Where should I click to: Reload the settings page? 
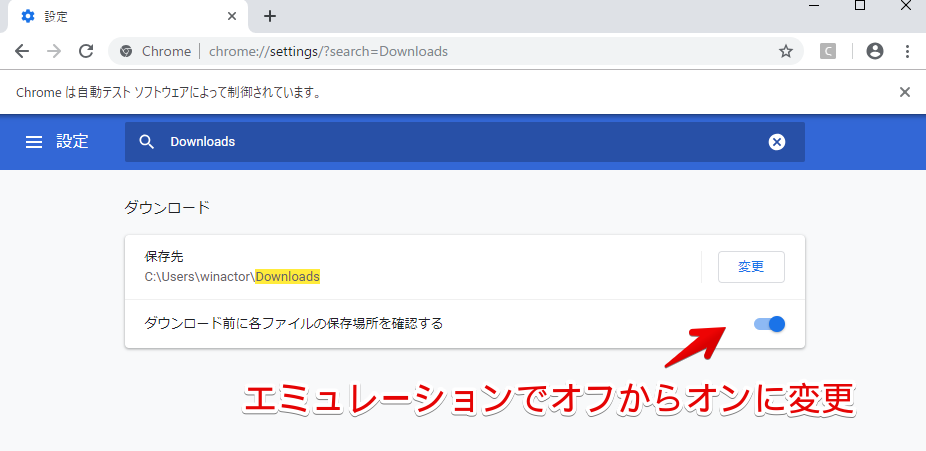pos(86,51)
